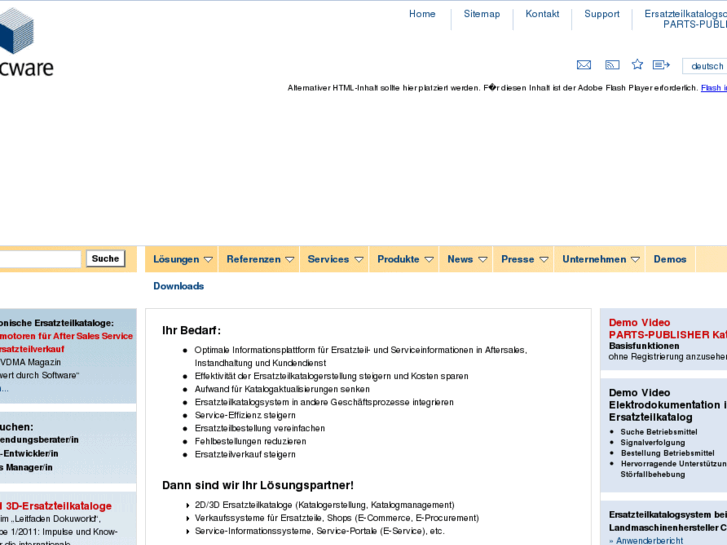Click 'Bestellung Betriebsmittel' bullet text

(x=668, y=453)
